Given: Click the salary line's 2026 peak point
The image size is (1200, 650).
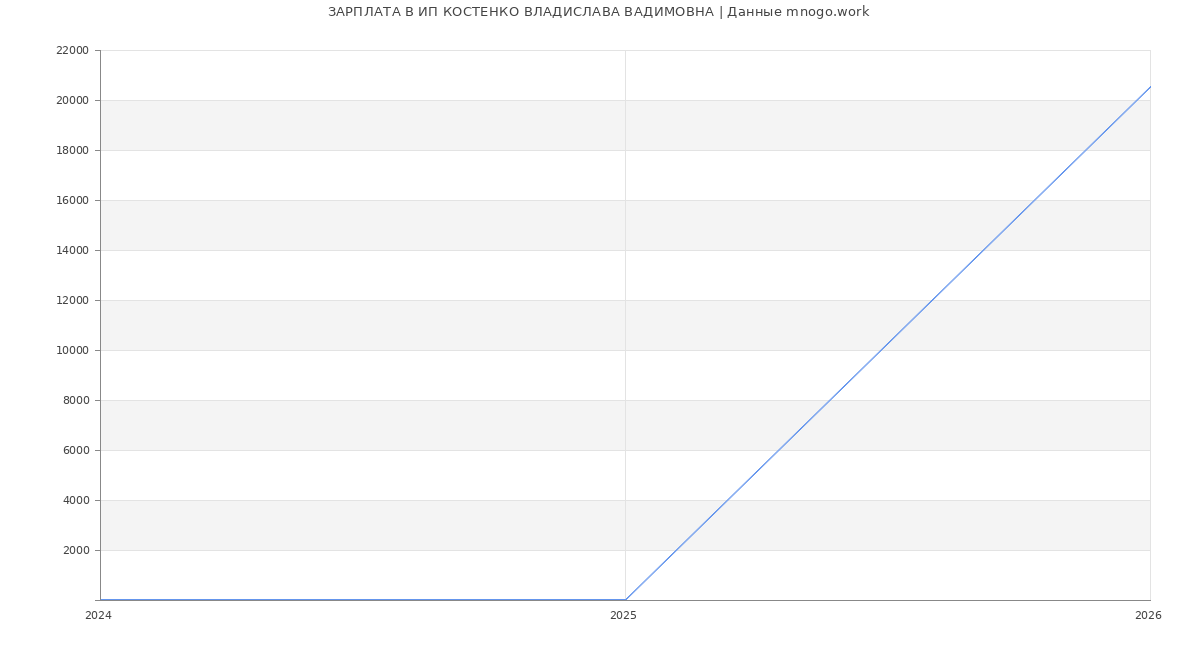Looking at the screenshot, I should 1150,87.
